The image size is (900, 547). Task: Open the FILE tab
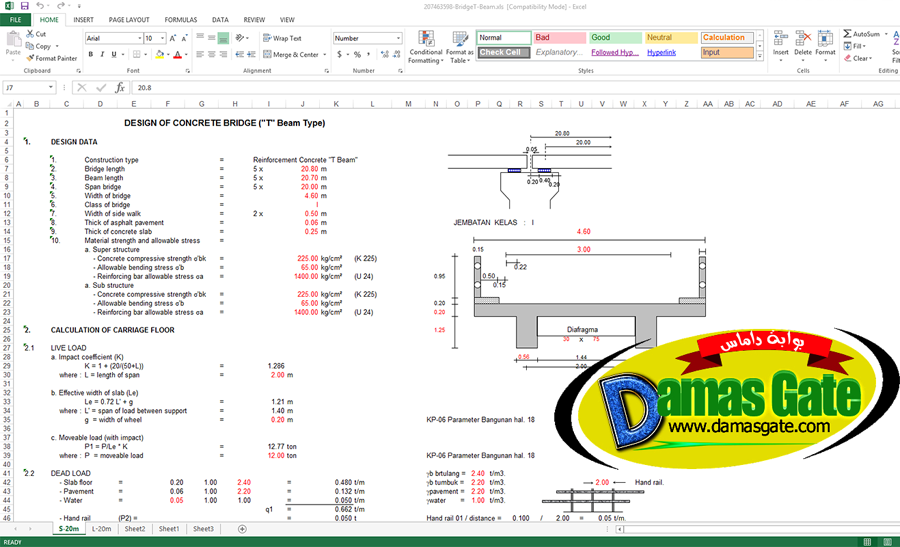pyautogui.click(x=15, y=20)
